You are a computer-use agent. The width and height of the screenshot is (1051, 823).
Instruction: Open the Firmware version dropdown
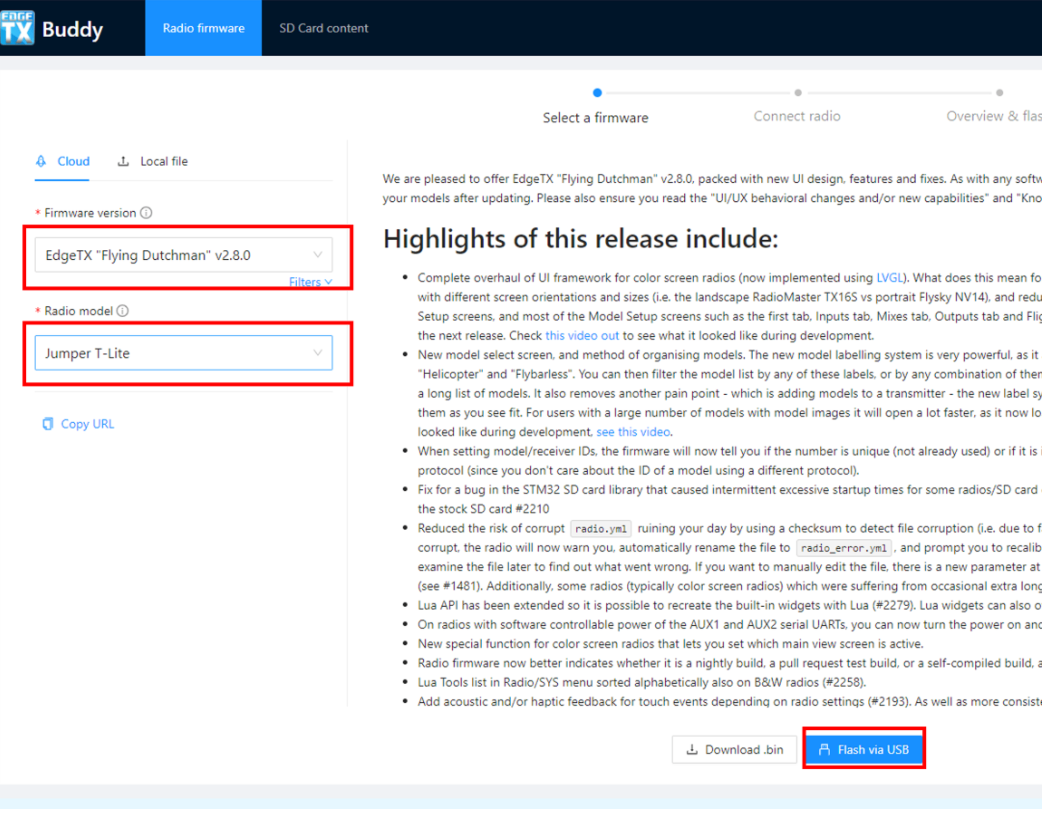tap(185, 257)
